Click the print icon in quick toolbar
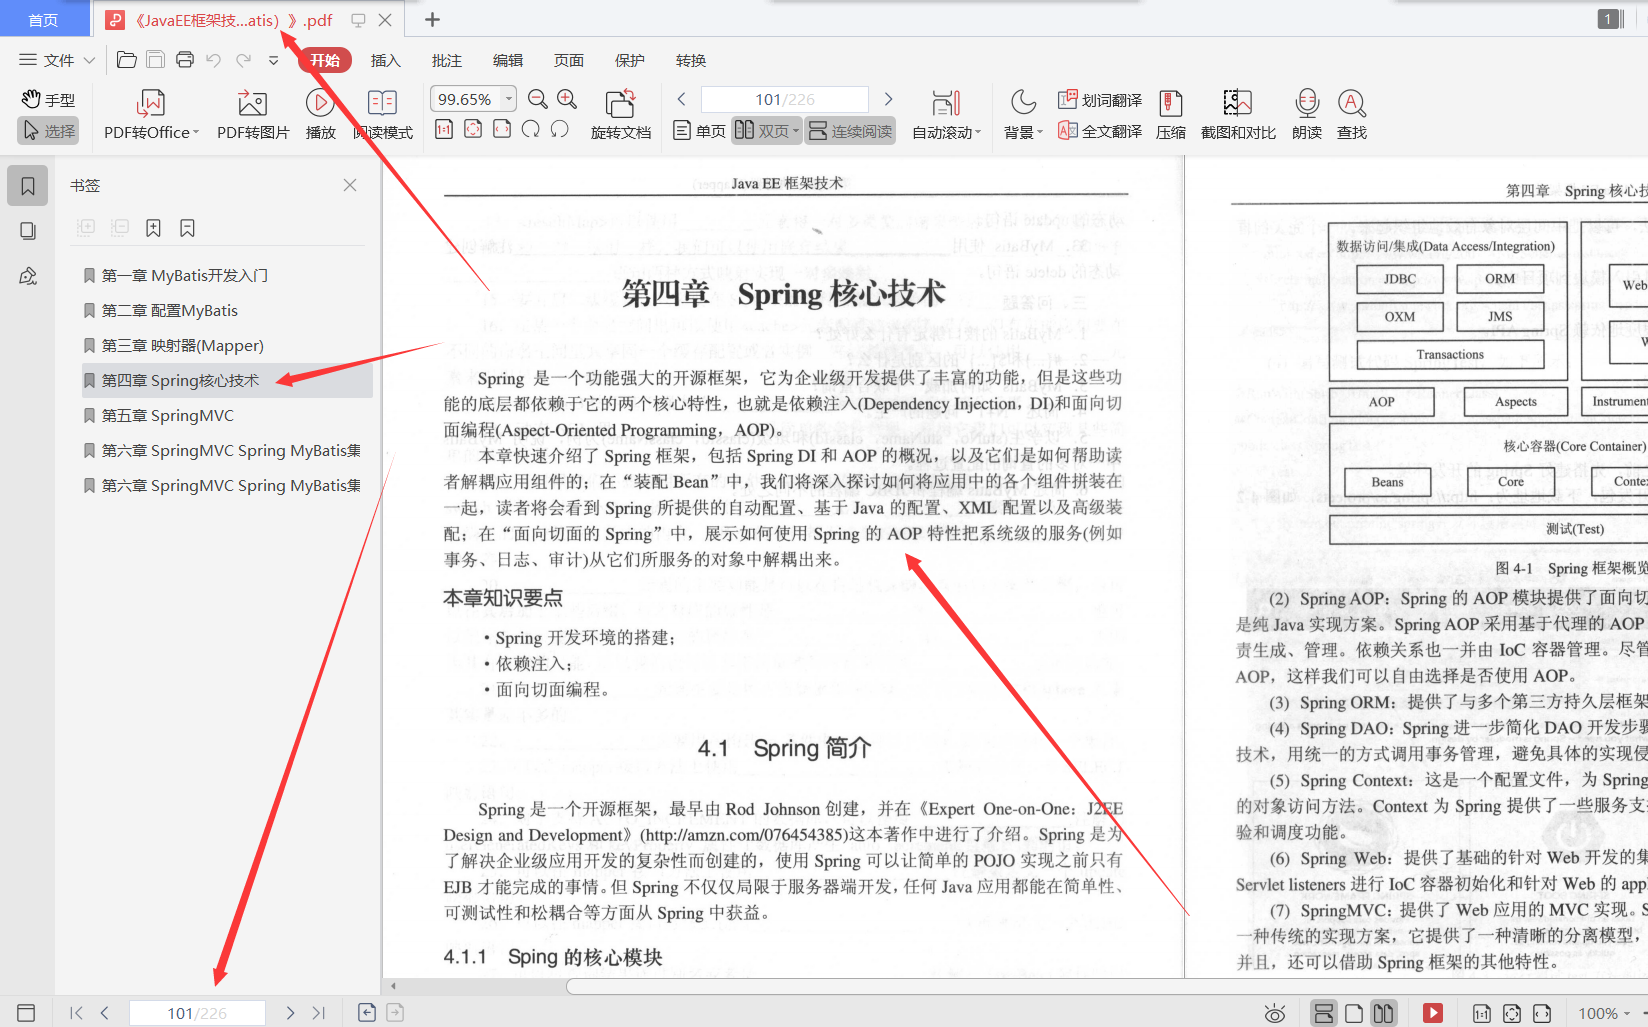This screenshot has height=1027, width=1648. point(184,60)
